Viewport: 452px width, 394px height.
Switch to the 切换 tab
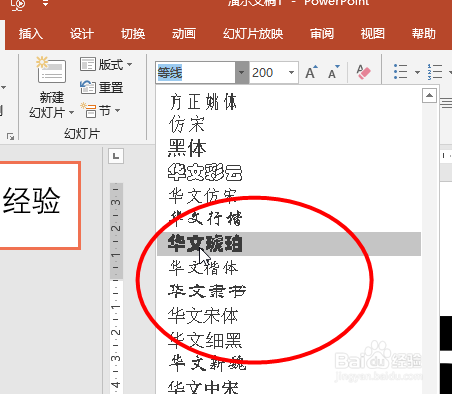[133, 34]
